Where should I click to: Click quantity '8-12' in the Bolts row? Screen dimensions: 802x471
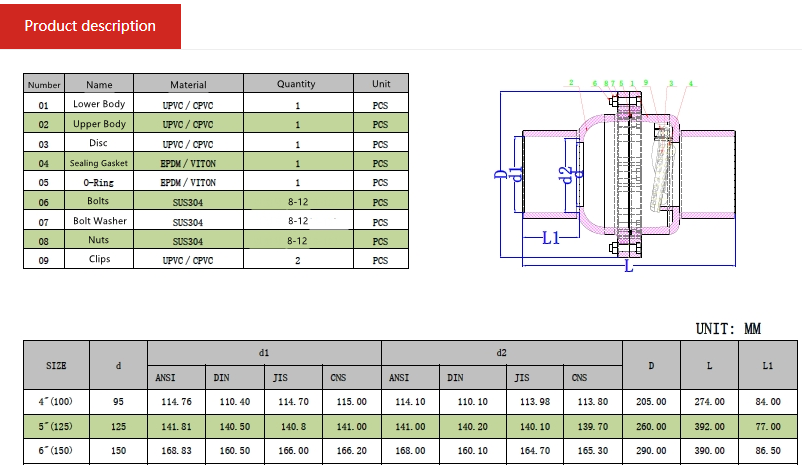point(298,201)
